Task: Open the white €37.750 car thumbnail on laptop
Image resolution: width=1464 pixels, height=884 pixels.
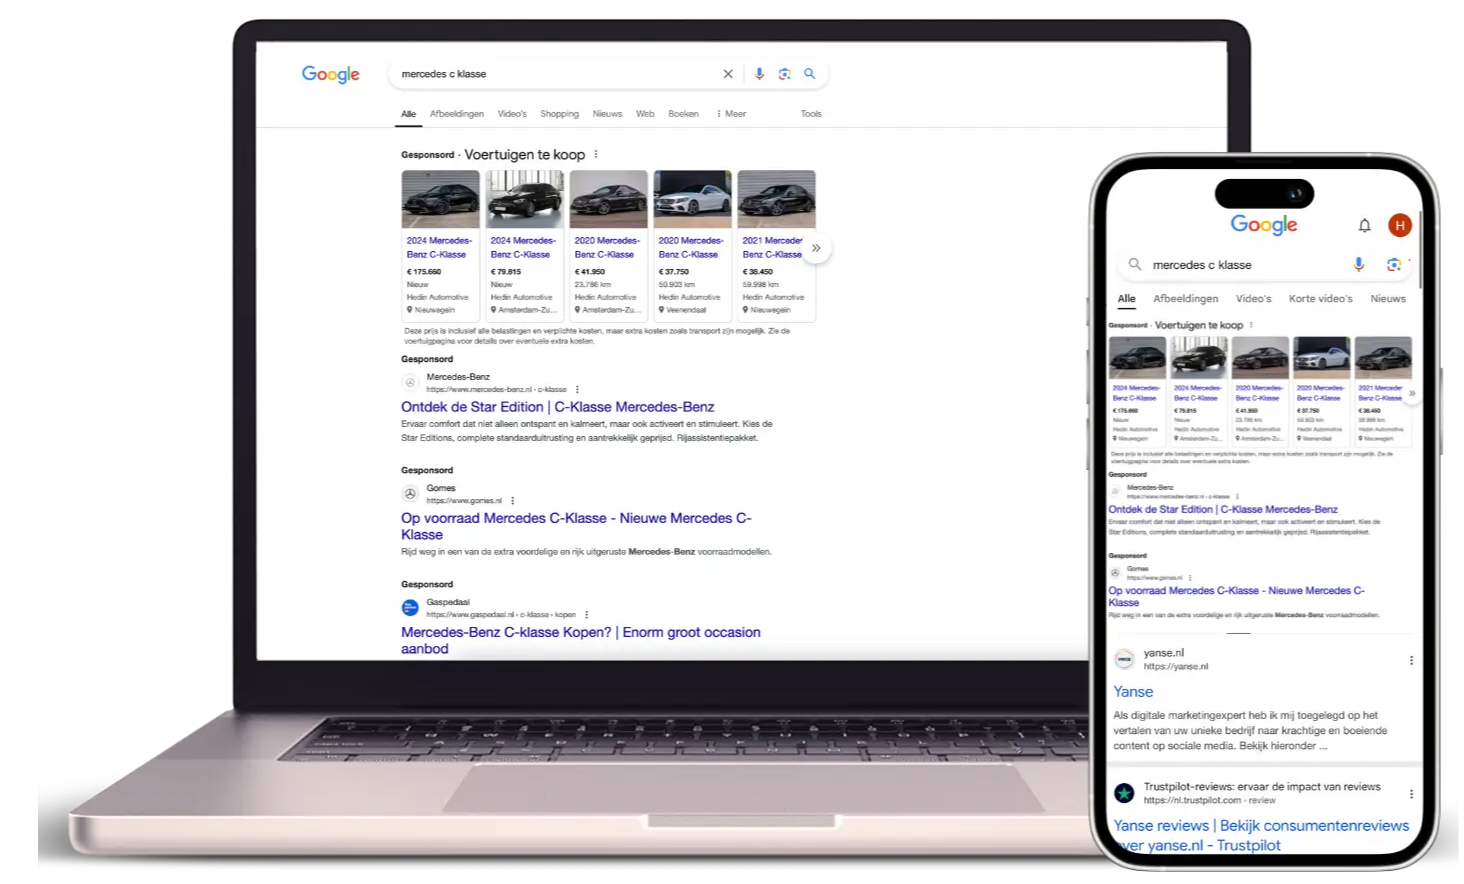Action: [693, 199]
